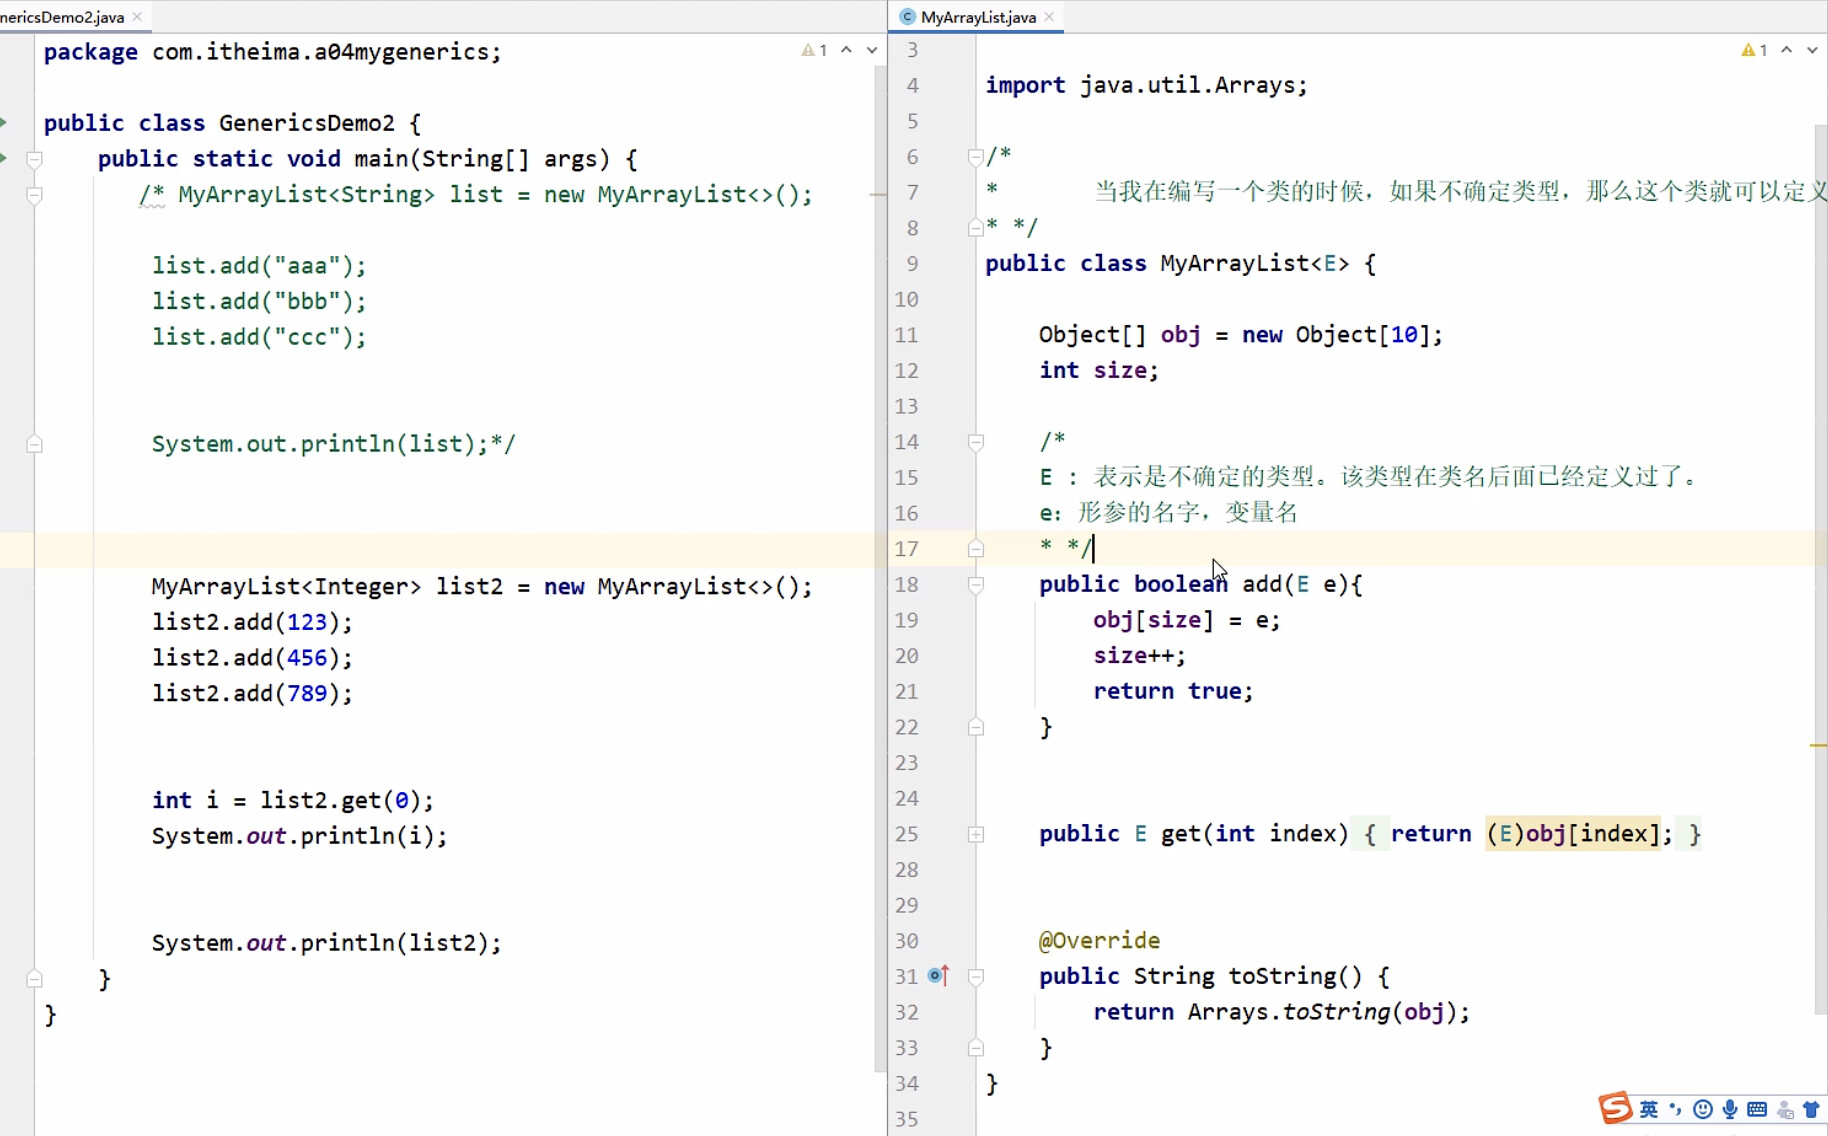Click 'Object[] obj = new Object[10];' declaration
Screen dimensions: 1828x1136
[x=1241, y=335]
